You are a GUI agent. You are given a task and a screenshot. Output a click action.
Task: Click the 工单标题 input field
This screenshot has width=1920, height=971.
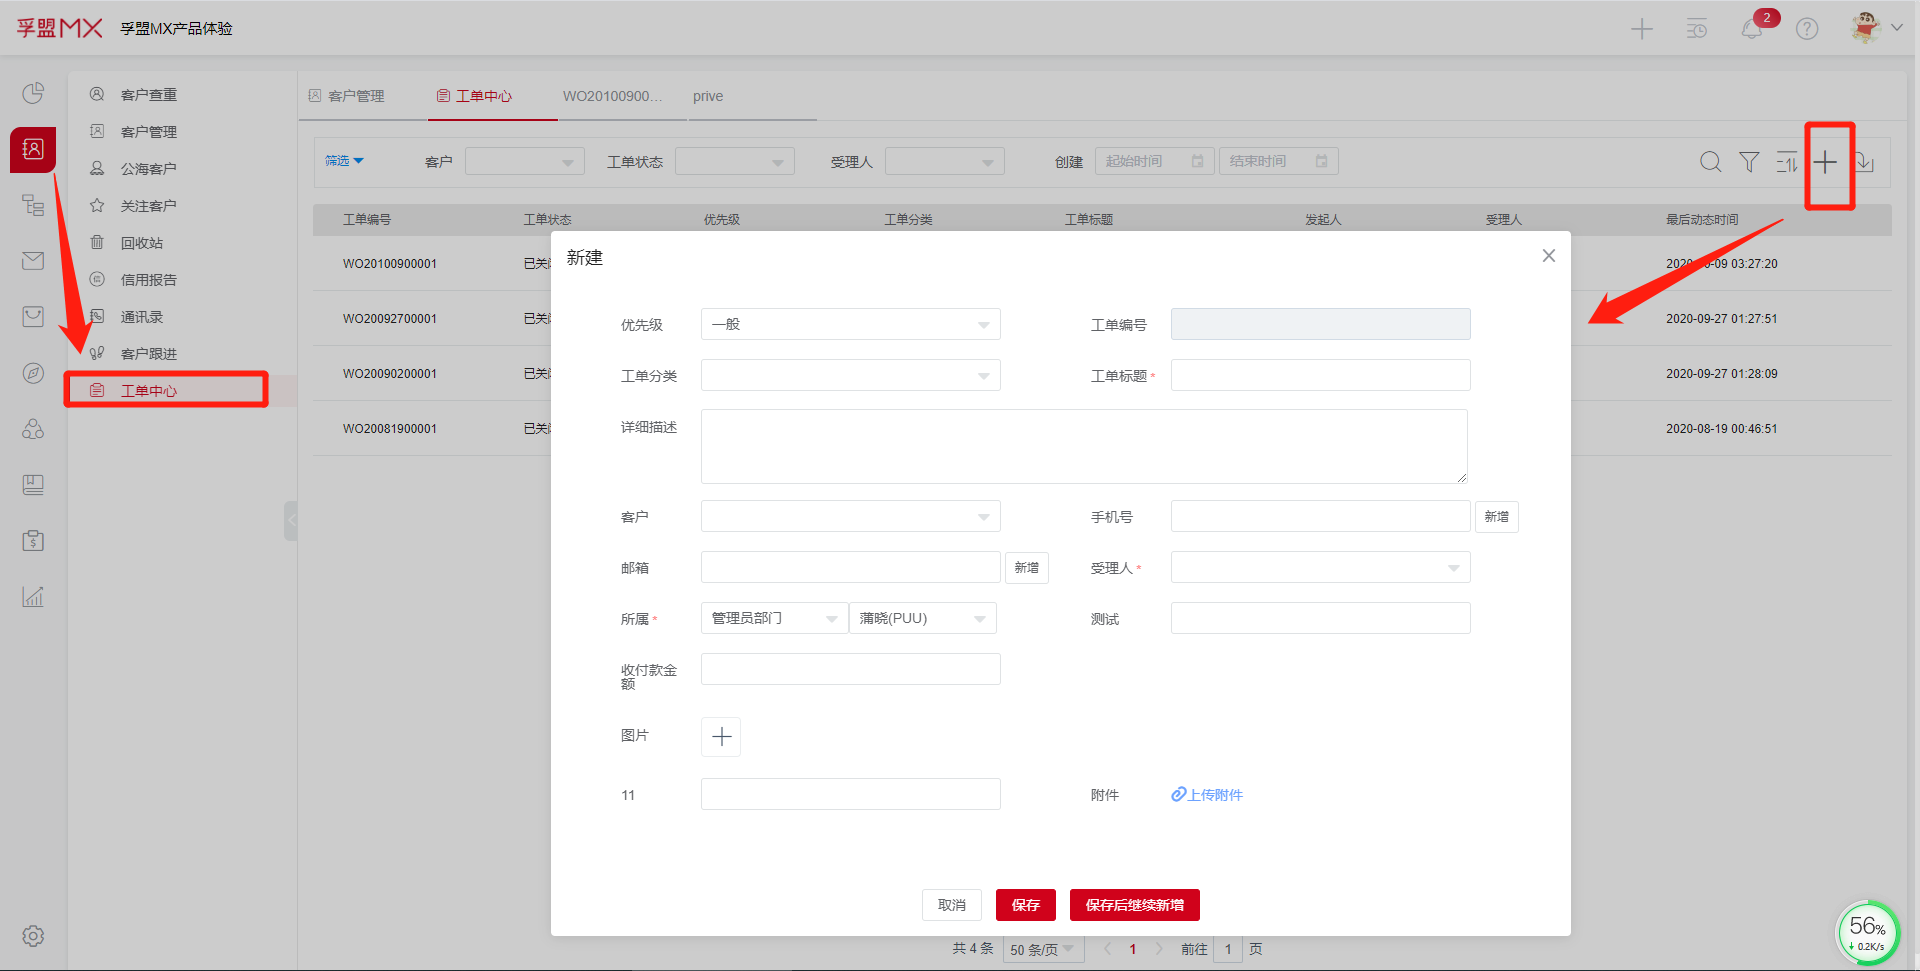pyautogui.click(x=1320, y=375)
